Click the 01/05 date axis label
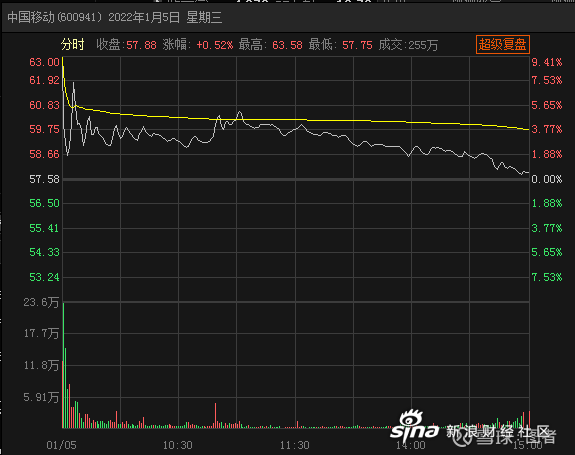Viewport: 575px width, 455px height. pyautogui.click(x=61, y=445)
